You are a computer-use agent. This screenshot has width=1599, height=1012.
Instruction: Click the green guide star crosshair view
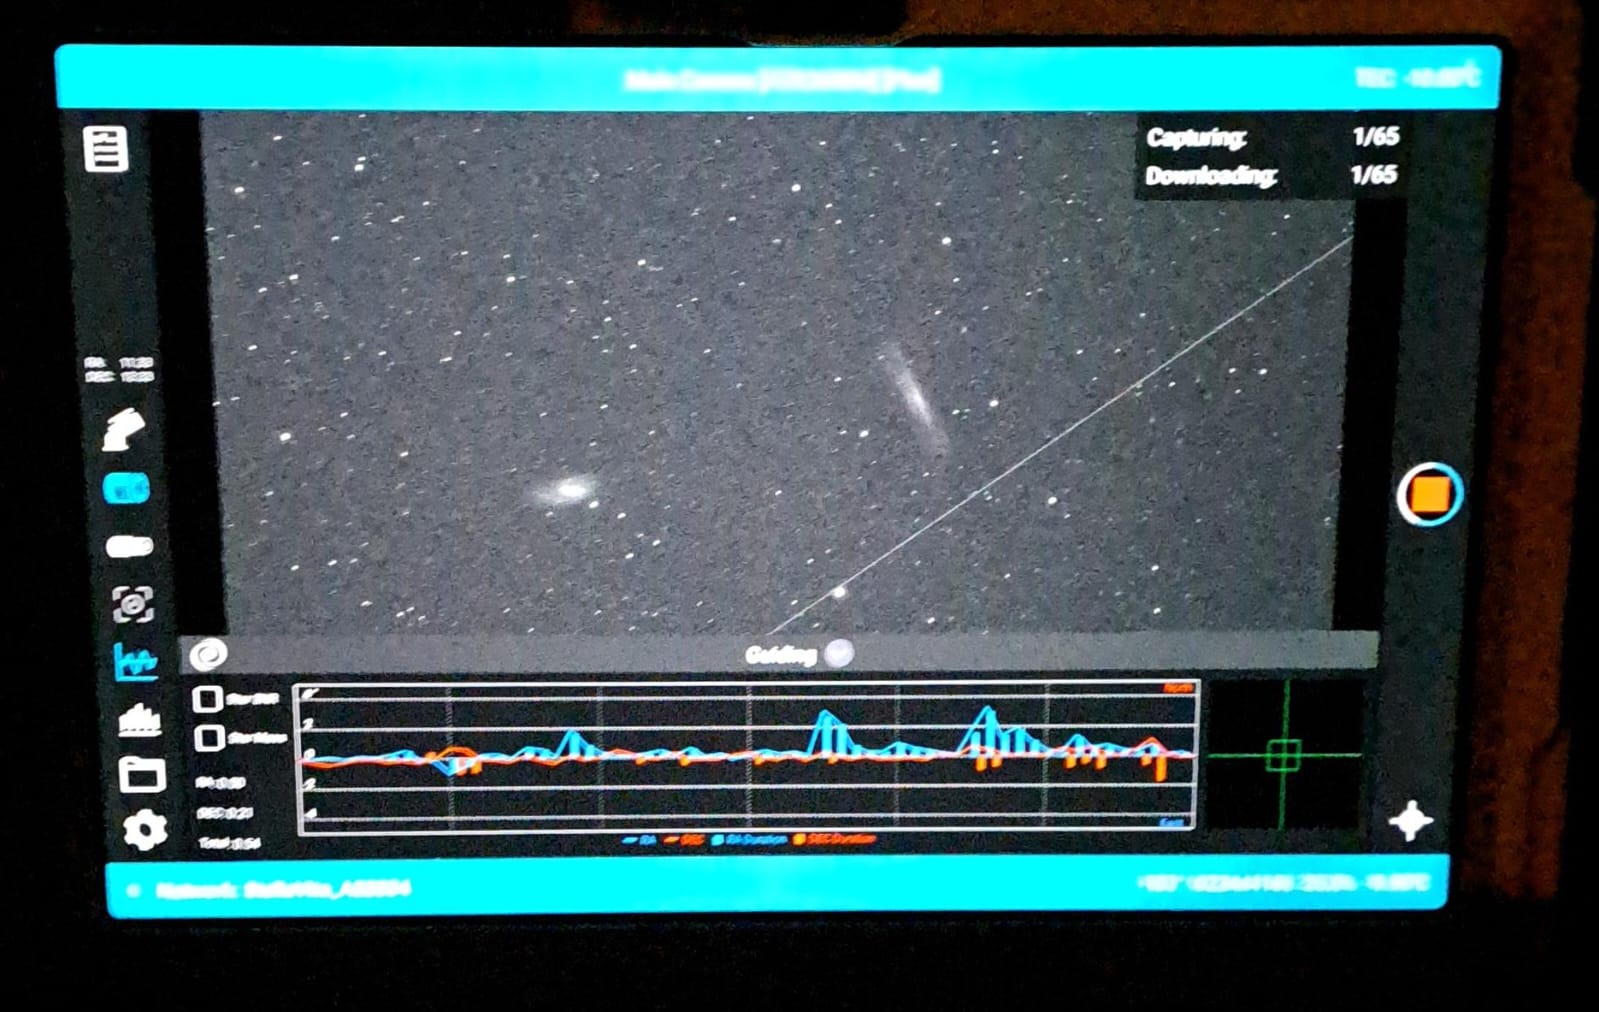click(x=1284, y=756)
